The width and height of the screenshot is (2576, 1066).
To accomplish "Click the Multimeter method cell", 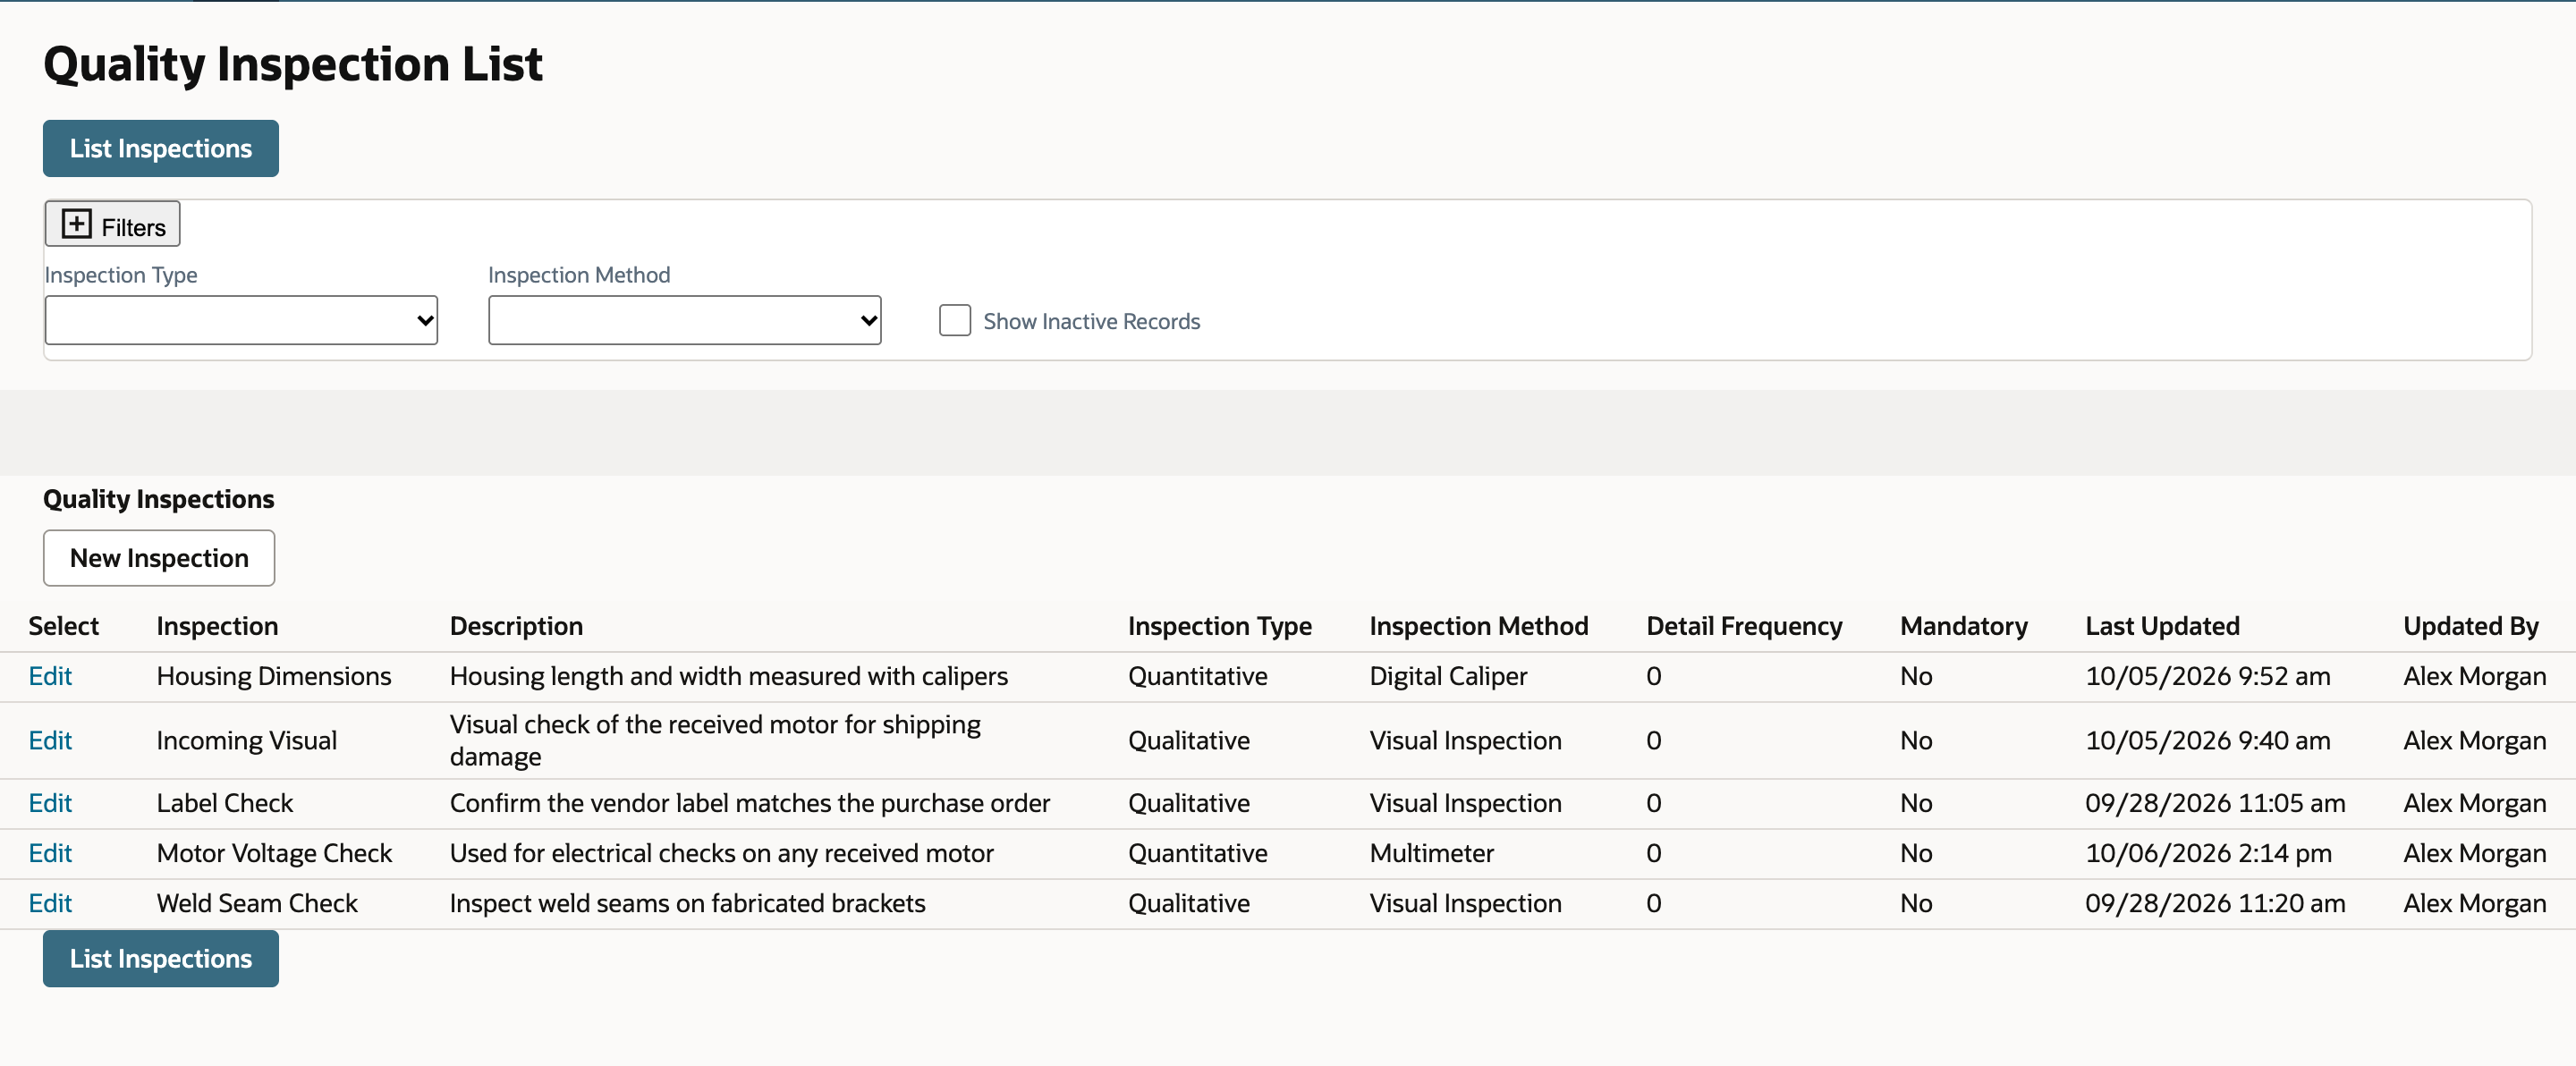I will pos(1431,853).
